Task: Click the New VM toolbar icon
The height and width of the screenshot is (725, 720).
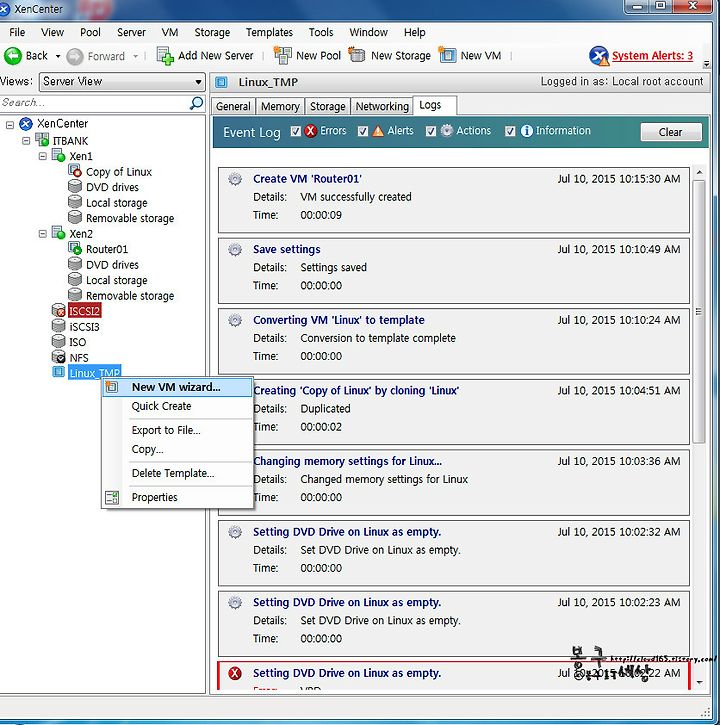Action: click(447, 55)
